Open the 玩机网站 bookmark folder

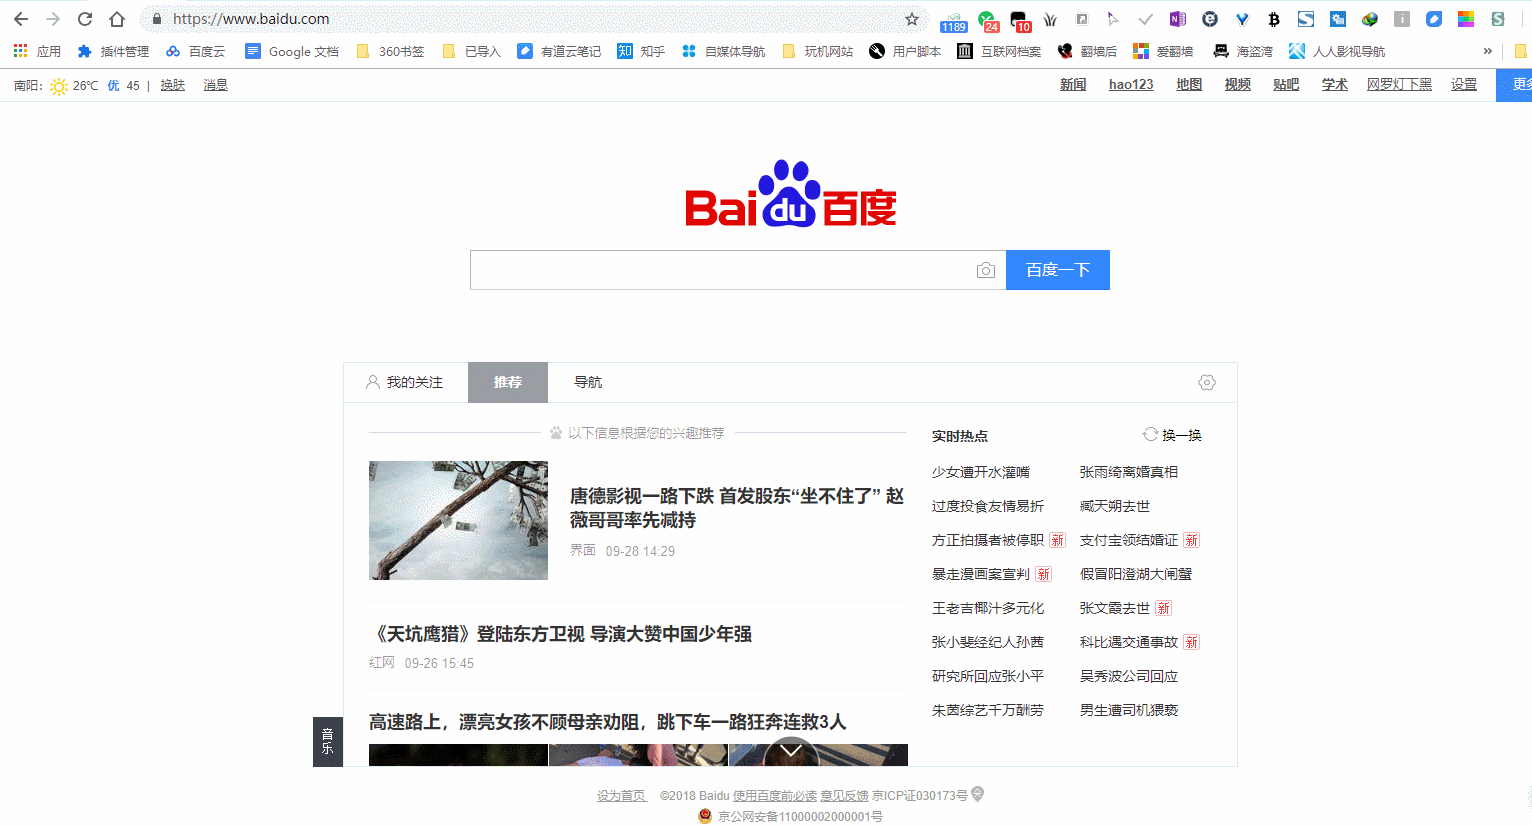tap(817, 51)
